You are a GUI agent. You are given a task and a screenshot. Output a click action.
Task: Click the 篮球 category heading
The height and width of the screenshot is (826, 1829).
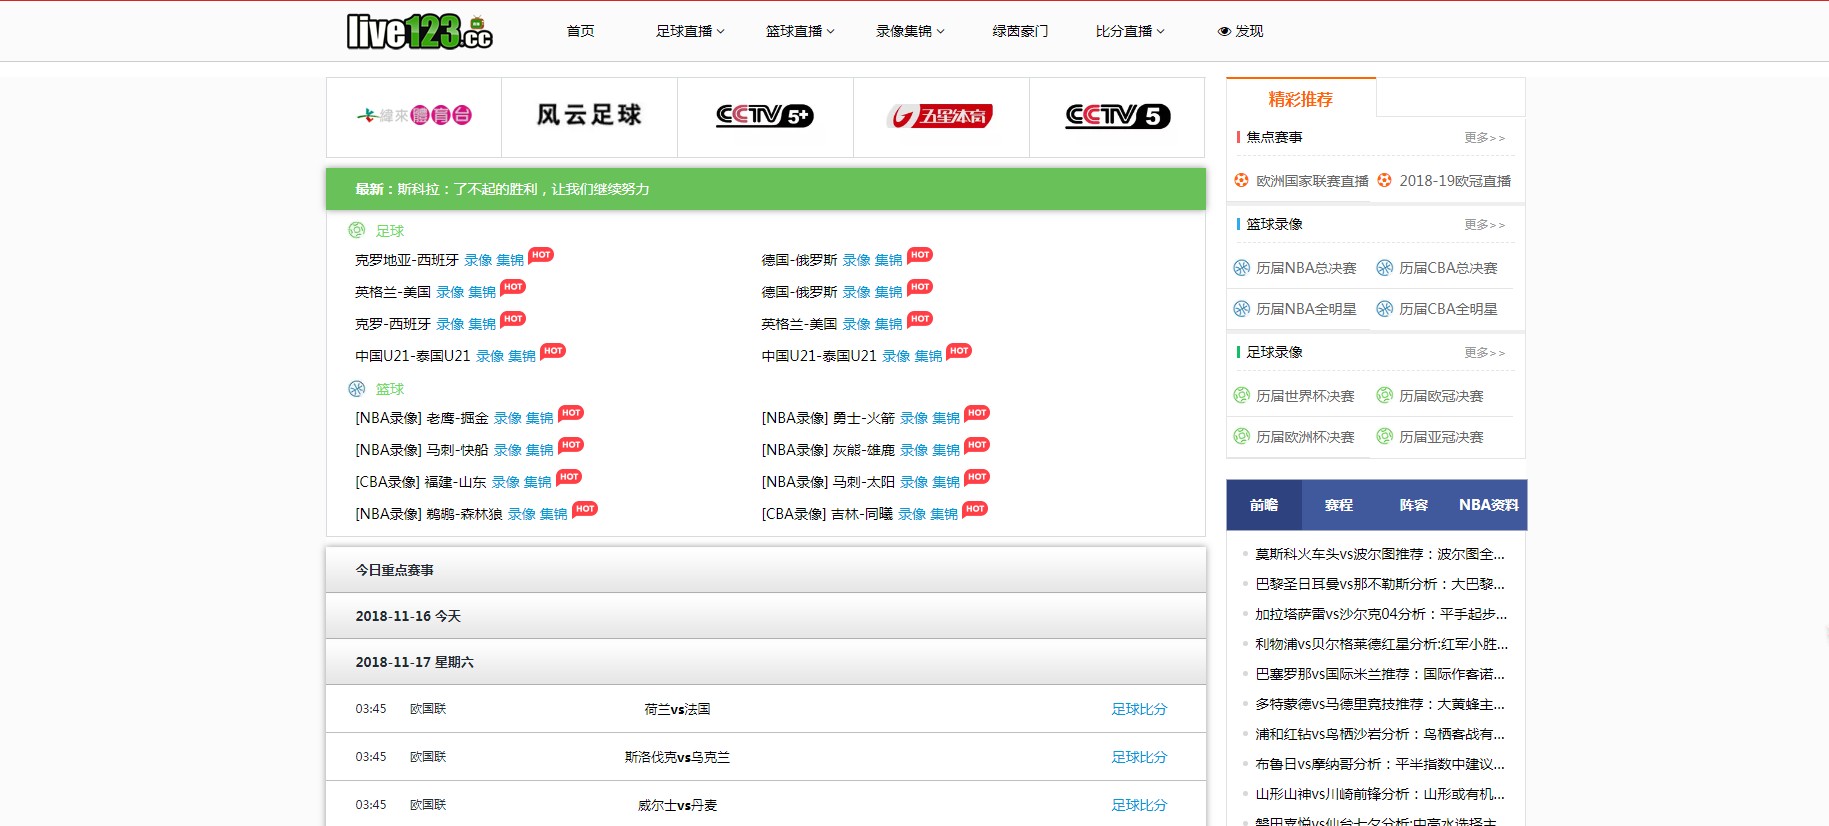(390, 389)
